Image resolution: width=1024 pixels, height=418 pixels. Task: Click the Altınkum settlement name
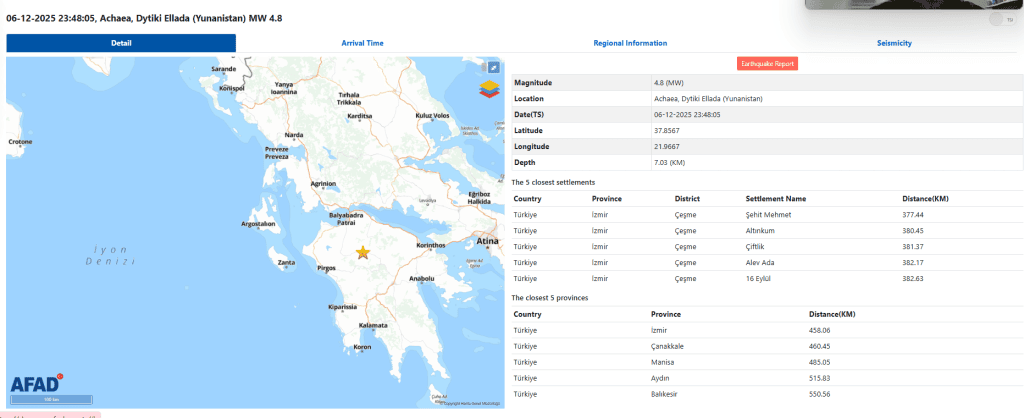click(x=760, y=231)
